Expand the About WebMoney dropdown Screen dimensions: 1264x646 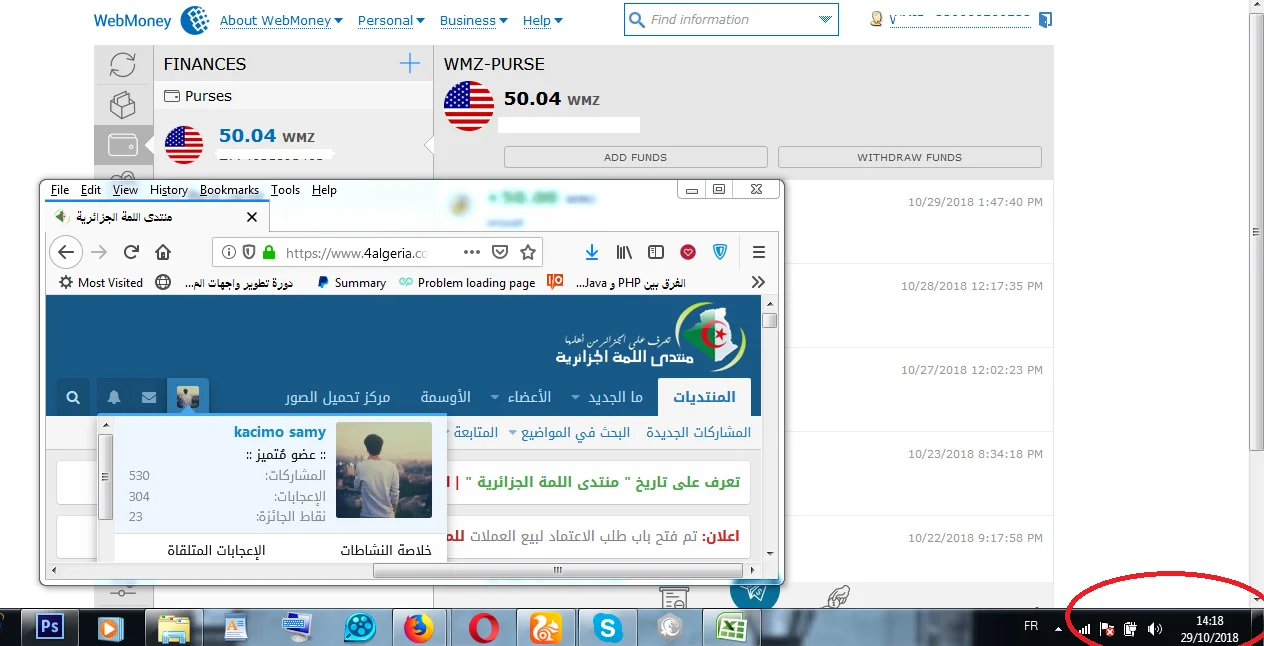click(281, 20)
